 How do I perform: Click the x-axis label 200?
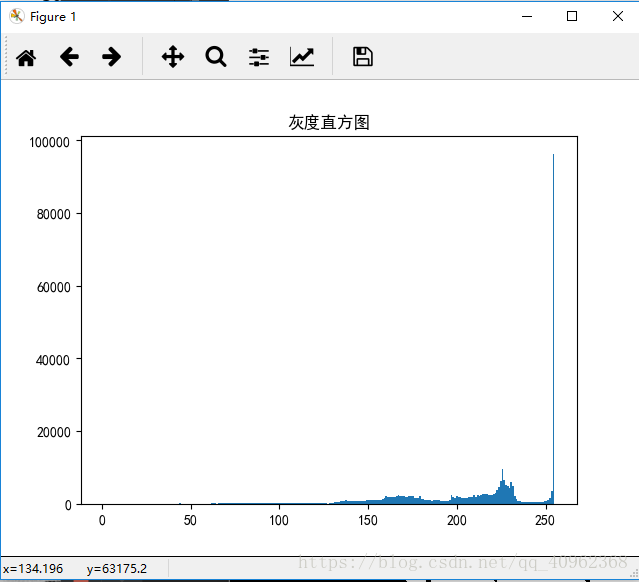[x=457, y=520]
